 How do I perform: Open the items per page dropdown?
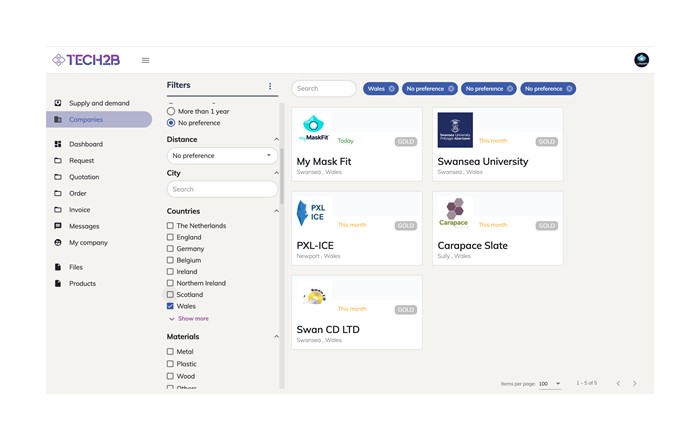550,384
